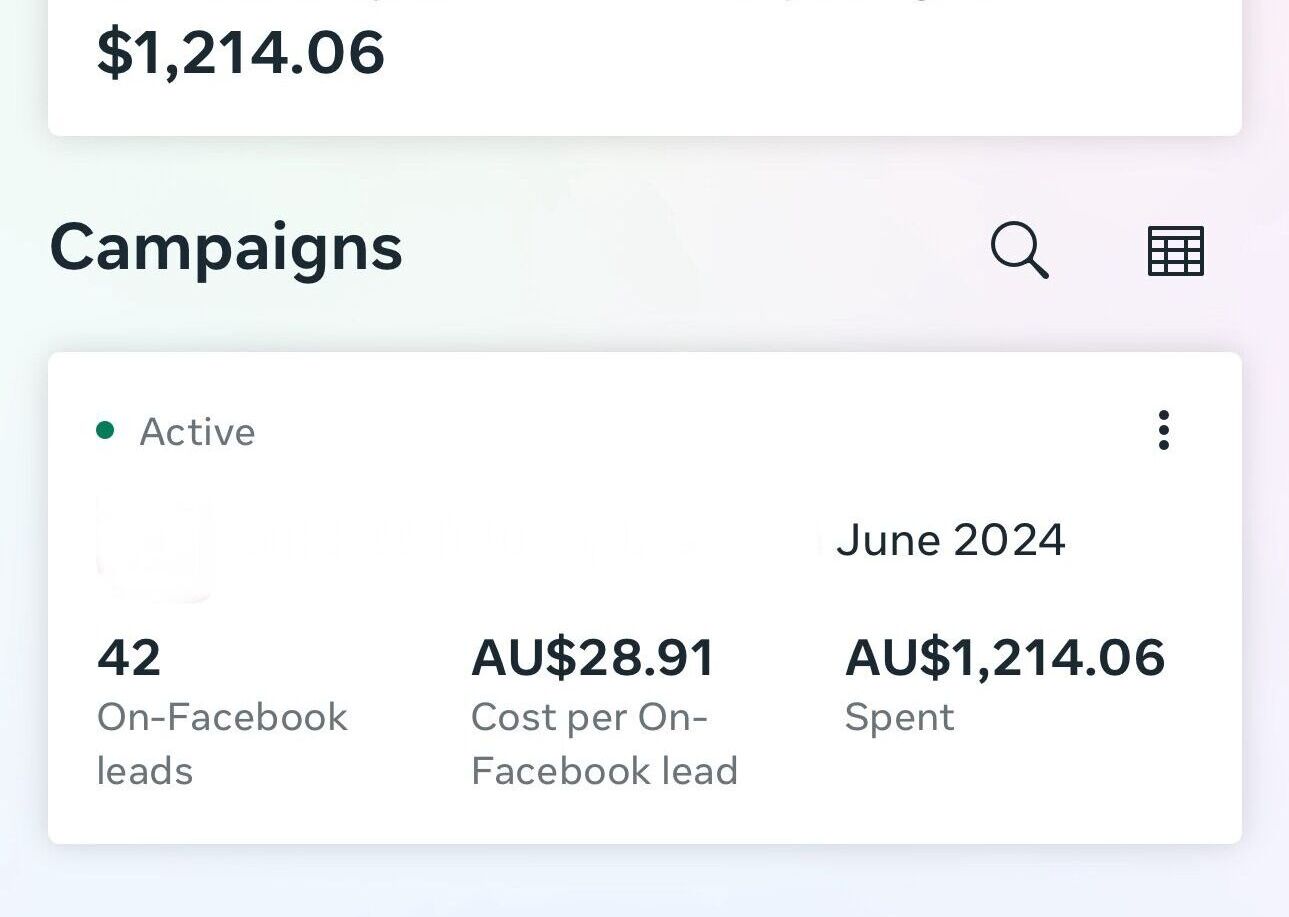Select the Cost per On-Facebook lead label
The width and height of the screenshot is (1289, 917).
click(x=604, y=744)
